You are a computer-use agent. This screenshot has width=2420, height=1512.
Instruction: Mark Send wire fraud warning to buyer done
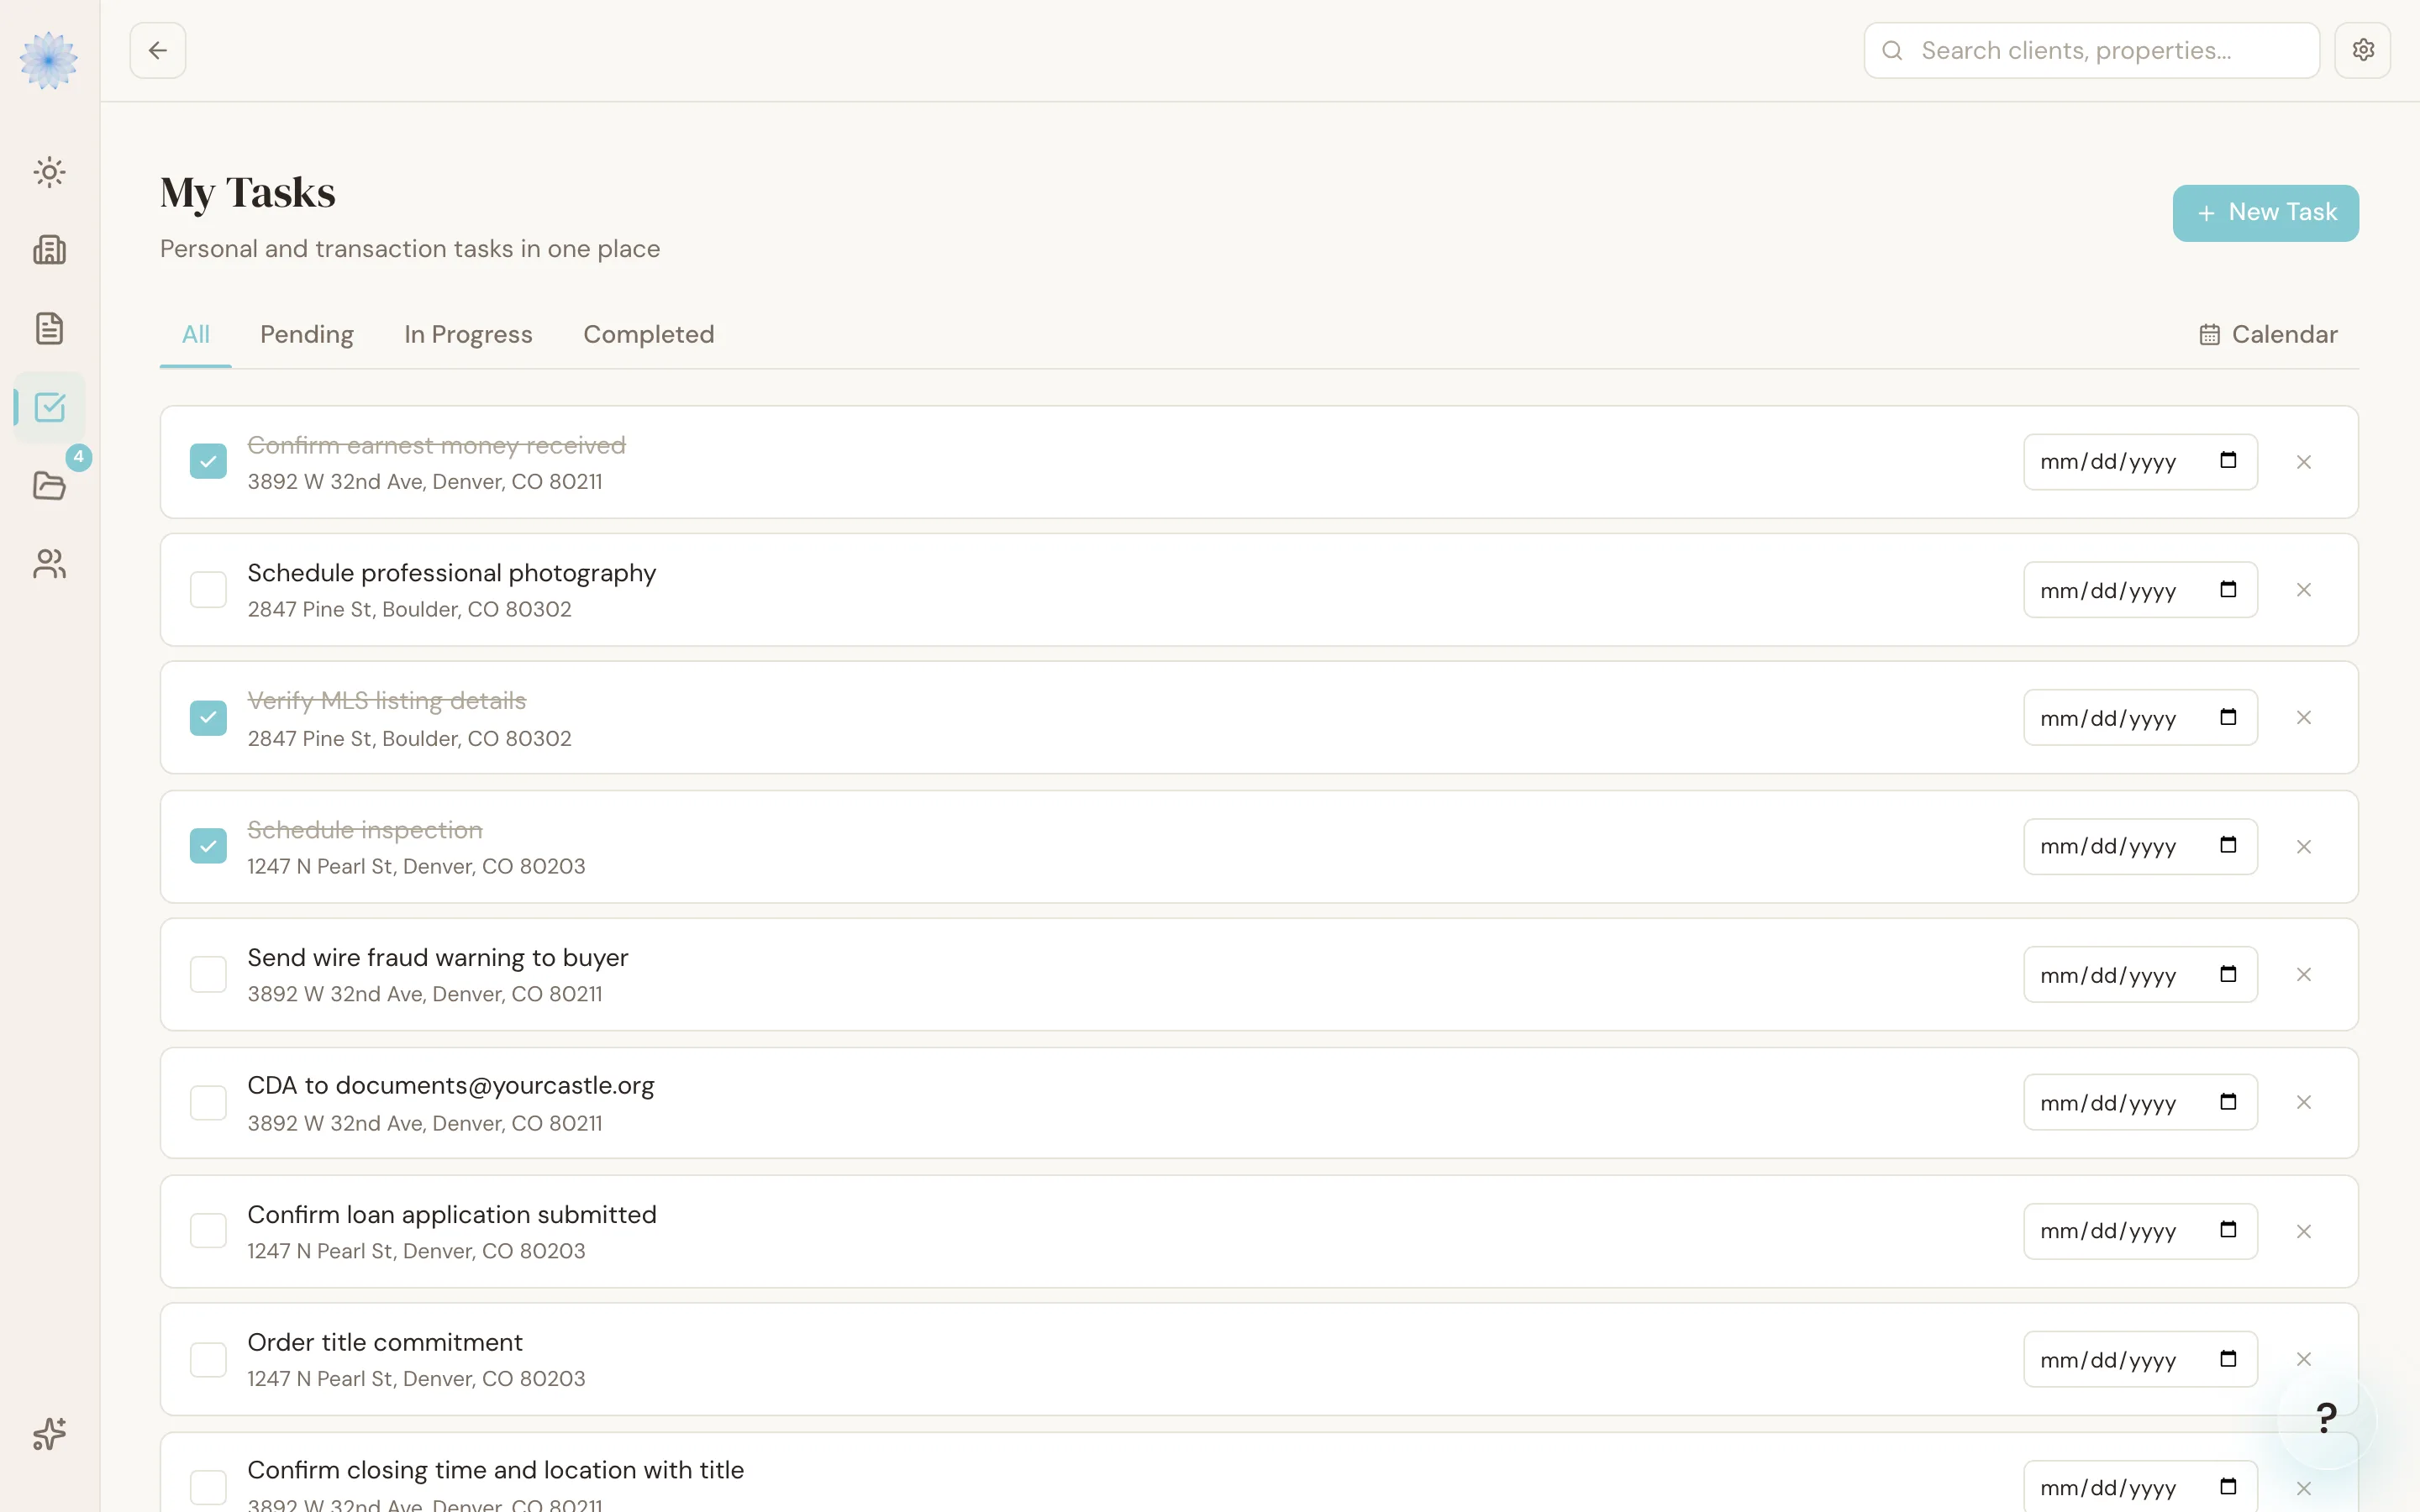(x=208, y=974)
